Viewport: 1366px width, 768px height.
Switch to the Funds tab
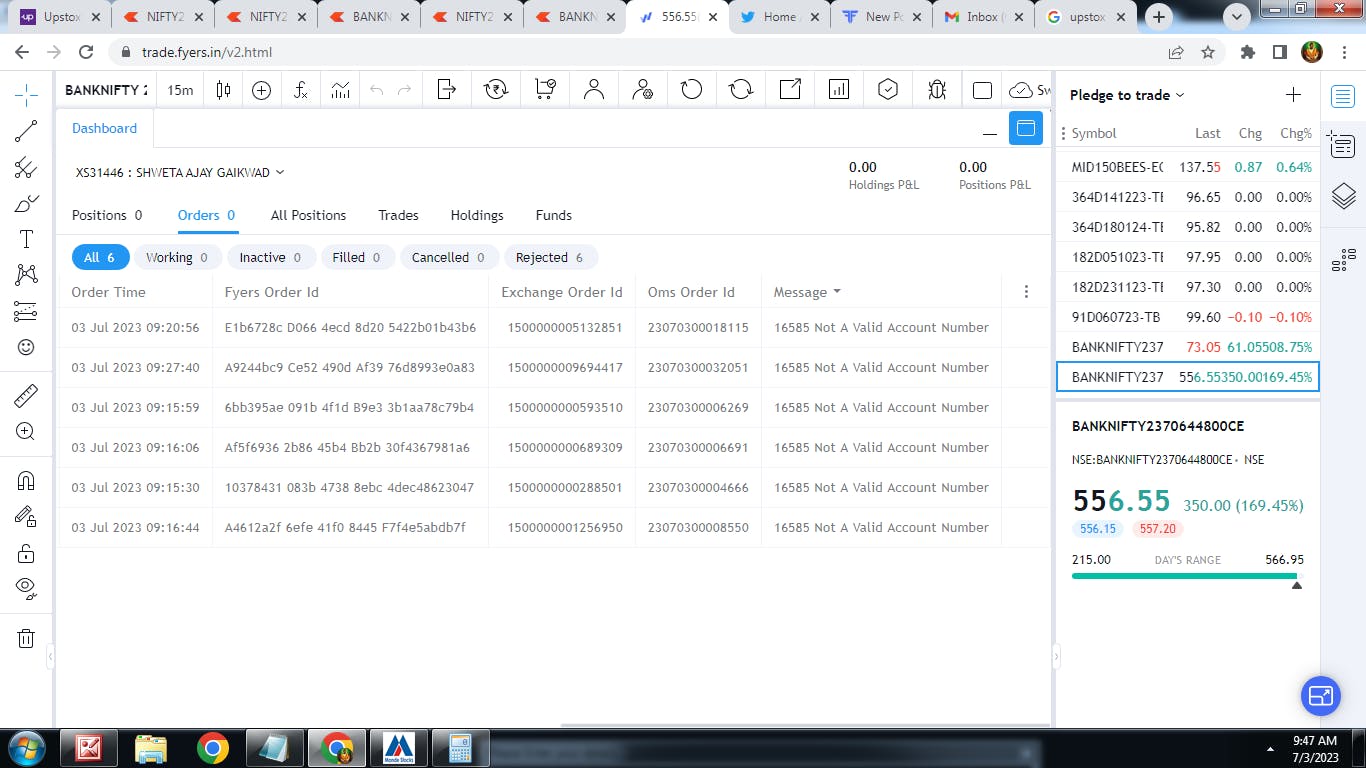tap(554, 215)
